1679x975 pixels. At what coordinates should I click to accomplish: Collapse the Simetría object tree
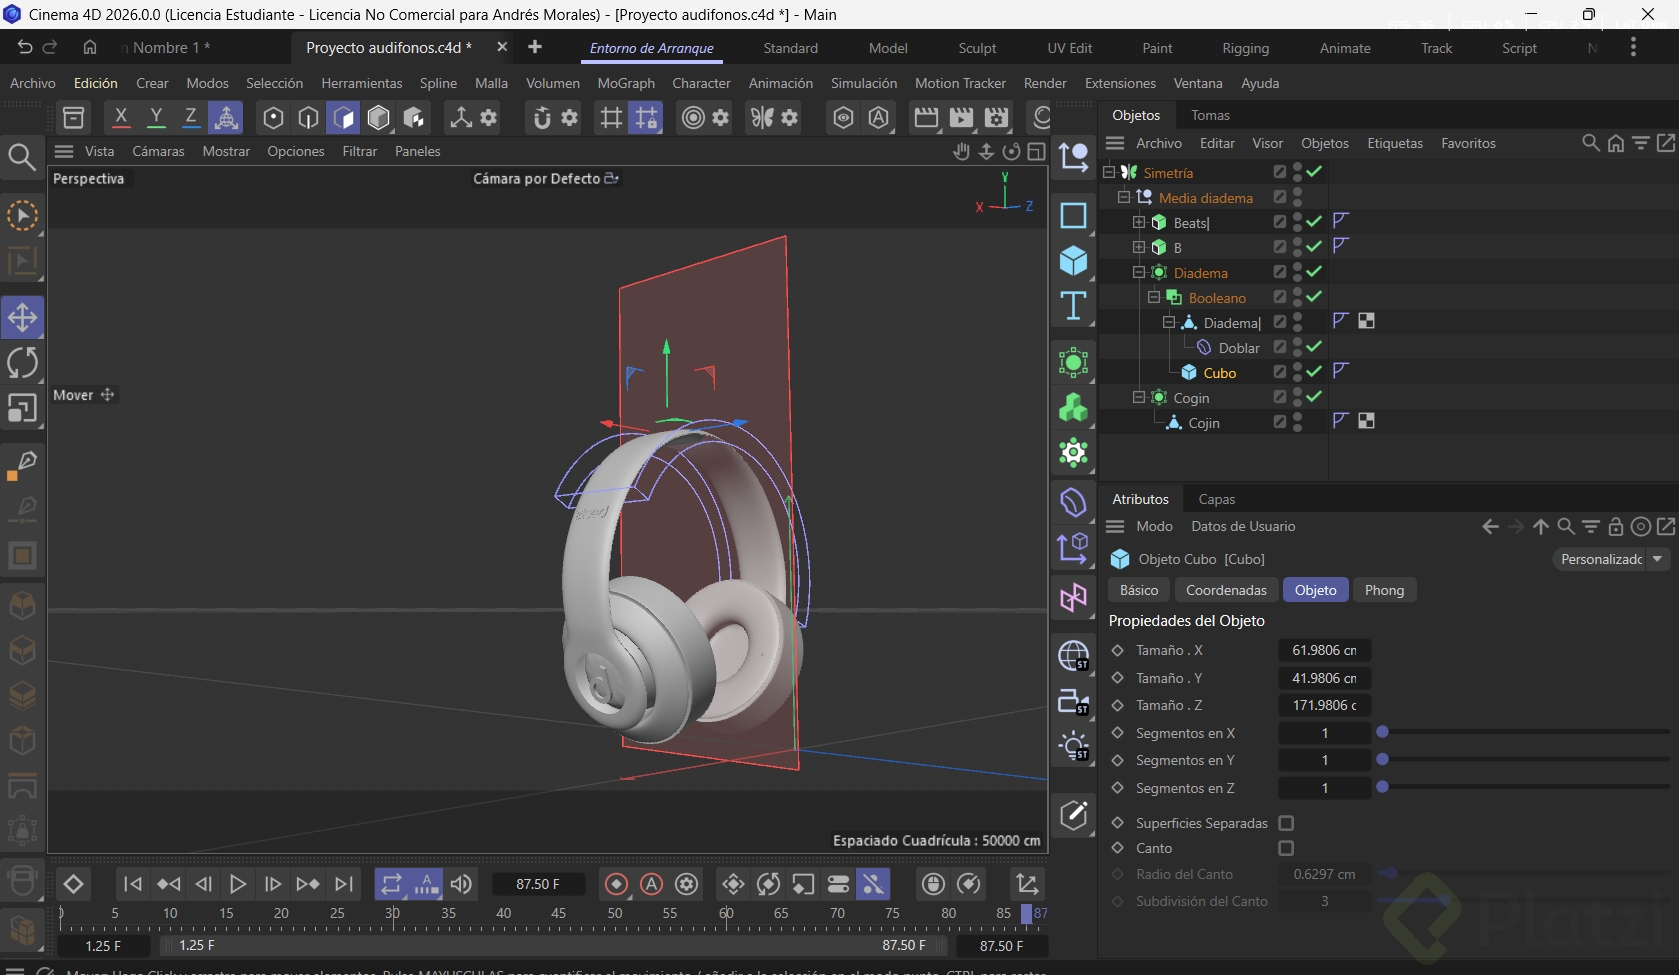[x=1109, y=172]
